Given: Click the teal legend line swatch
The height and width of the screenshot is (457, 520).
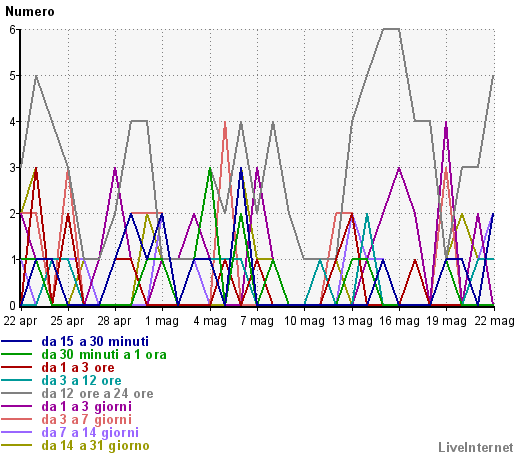Looking at the screenshot, I should (x=17, y=380).
